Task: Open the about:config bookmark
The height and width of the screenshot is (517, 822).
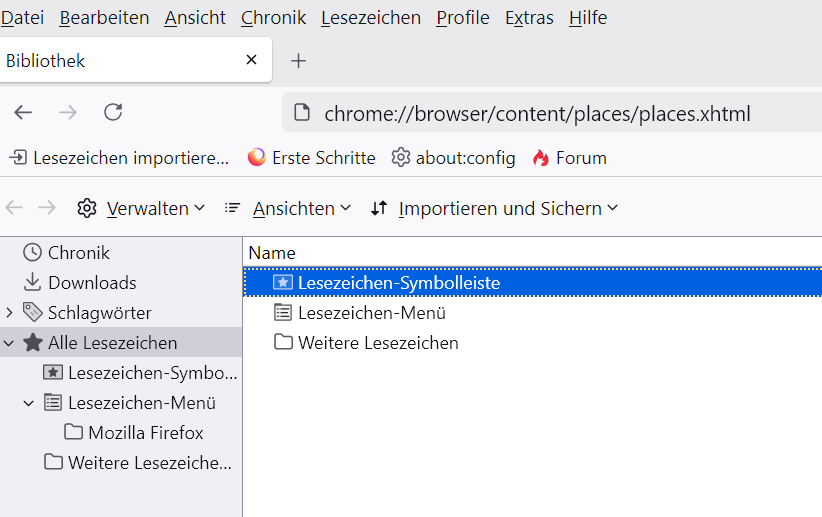Action: [x=453, y=158]
